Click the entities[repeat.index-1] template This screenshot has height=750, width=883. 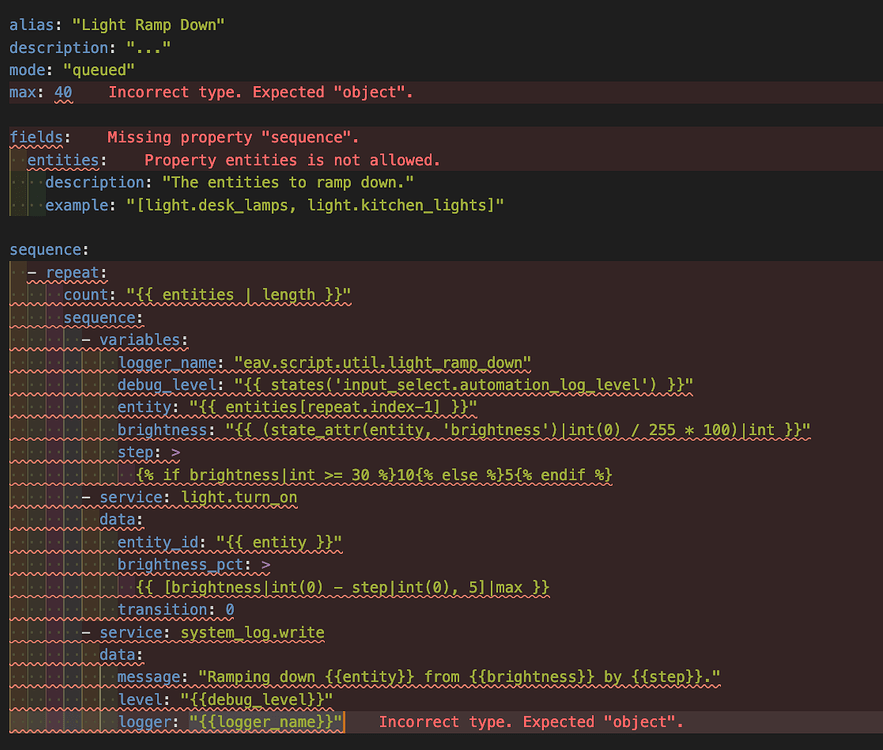[x=333, y=407]
